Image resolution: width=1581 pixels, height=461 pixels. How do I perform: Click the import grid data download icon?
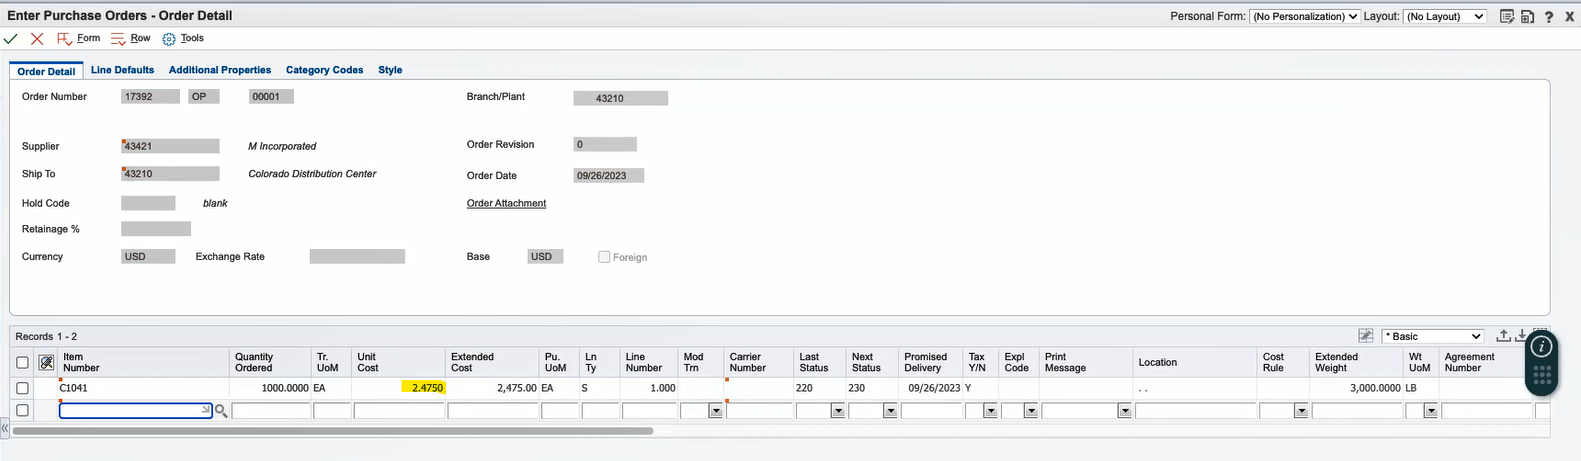pos(1521,336)
